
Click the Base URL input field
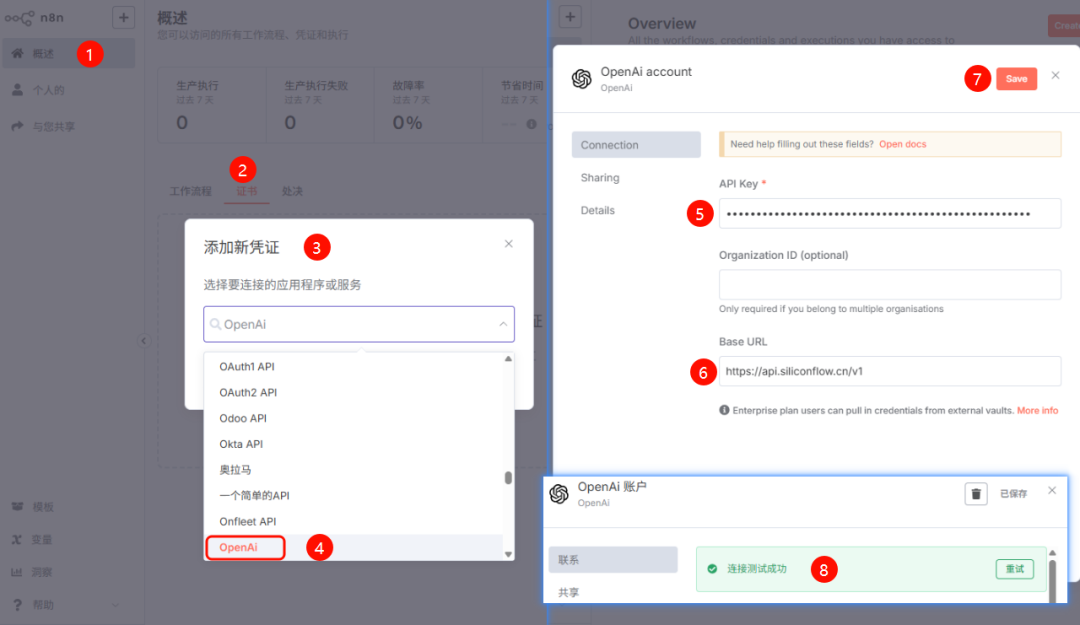(x=890, y=371)
